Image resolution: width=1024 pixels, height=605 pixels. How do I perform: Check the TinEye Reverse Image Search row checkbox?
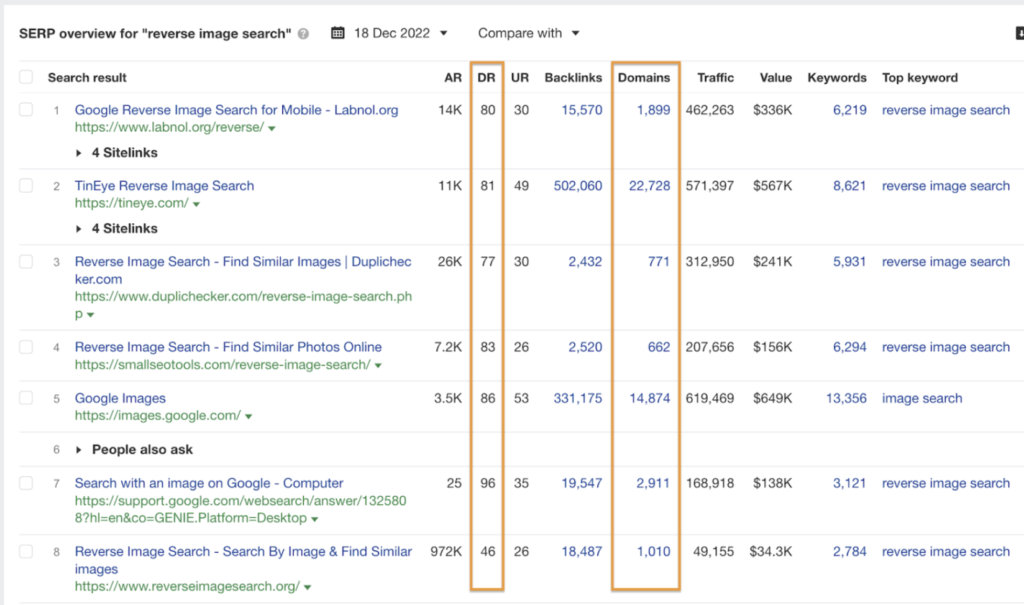(x=26, y=185)
